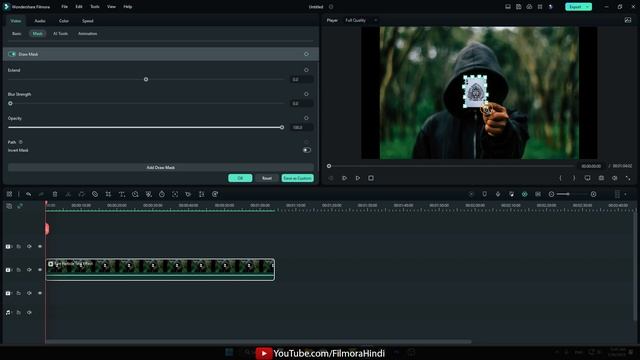Open the Tools menu
640x360 pixels.
[95, 7]
